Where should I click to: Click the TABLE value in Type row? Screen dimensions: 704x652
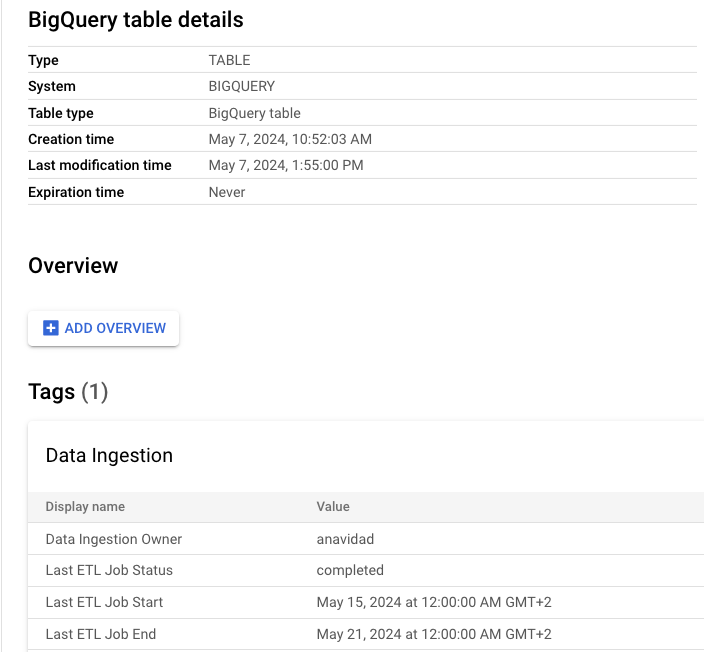[229, 60]
